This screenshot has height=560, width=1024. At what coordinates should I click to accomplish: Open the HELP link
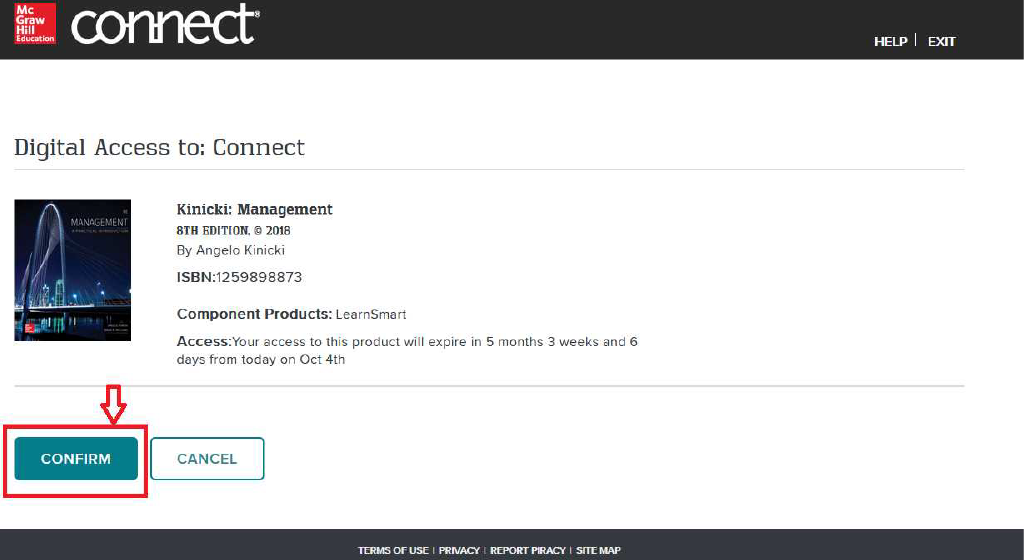pos(890,41)
